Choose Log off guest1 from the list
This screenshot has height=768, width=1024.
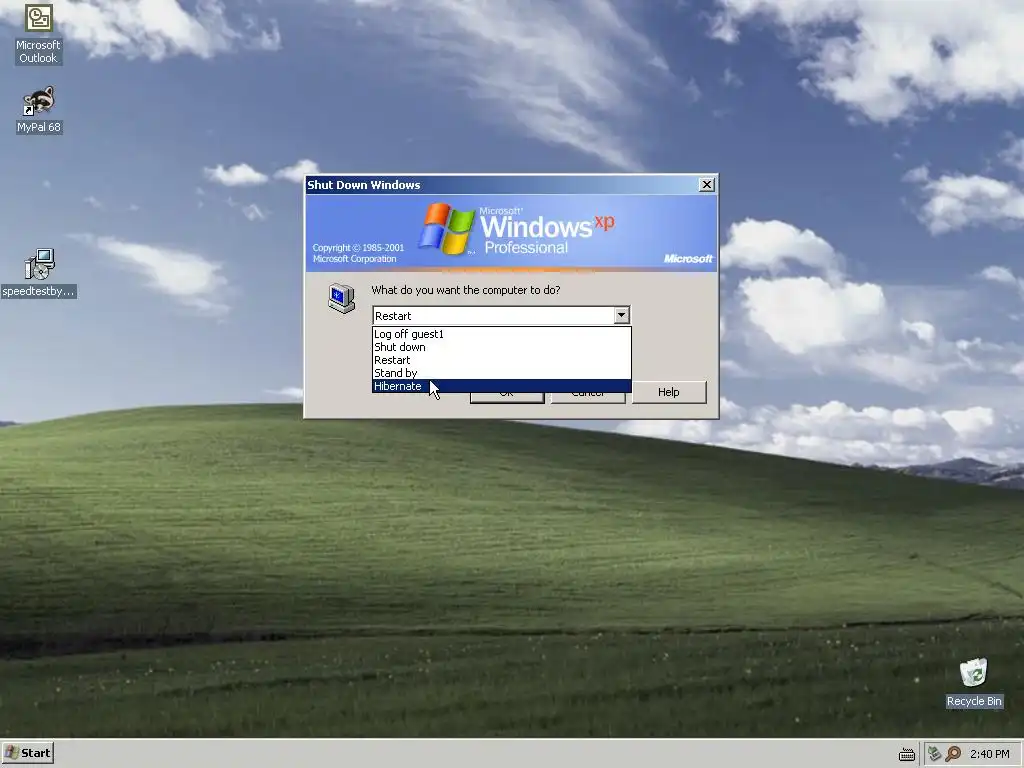(502, 334)
